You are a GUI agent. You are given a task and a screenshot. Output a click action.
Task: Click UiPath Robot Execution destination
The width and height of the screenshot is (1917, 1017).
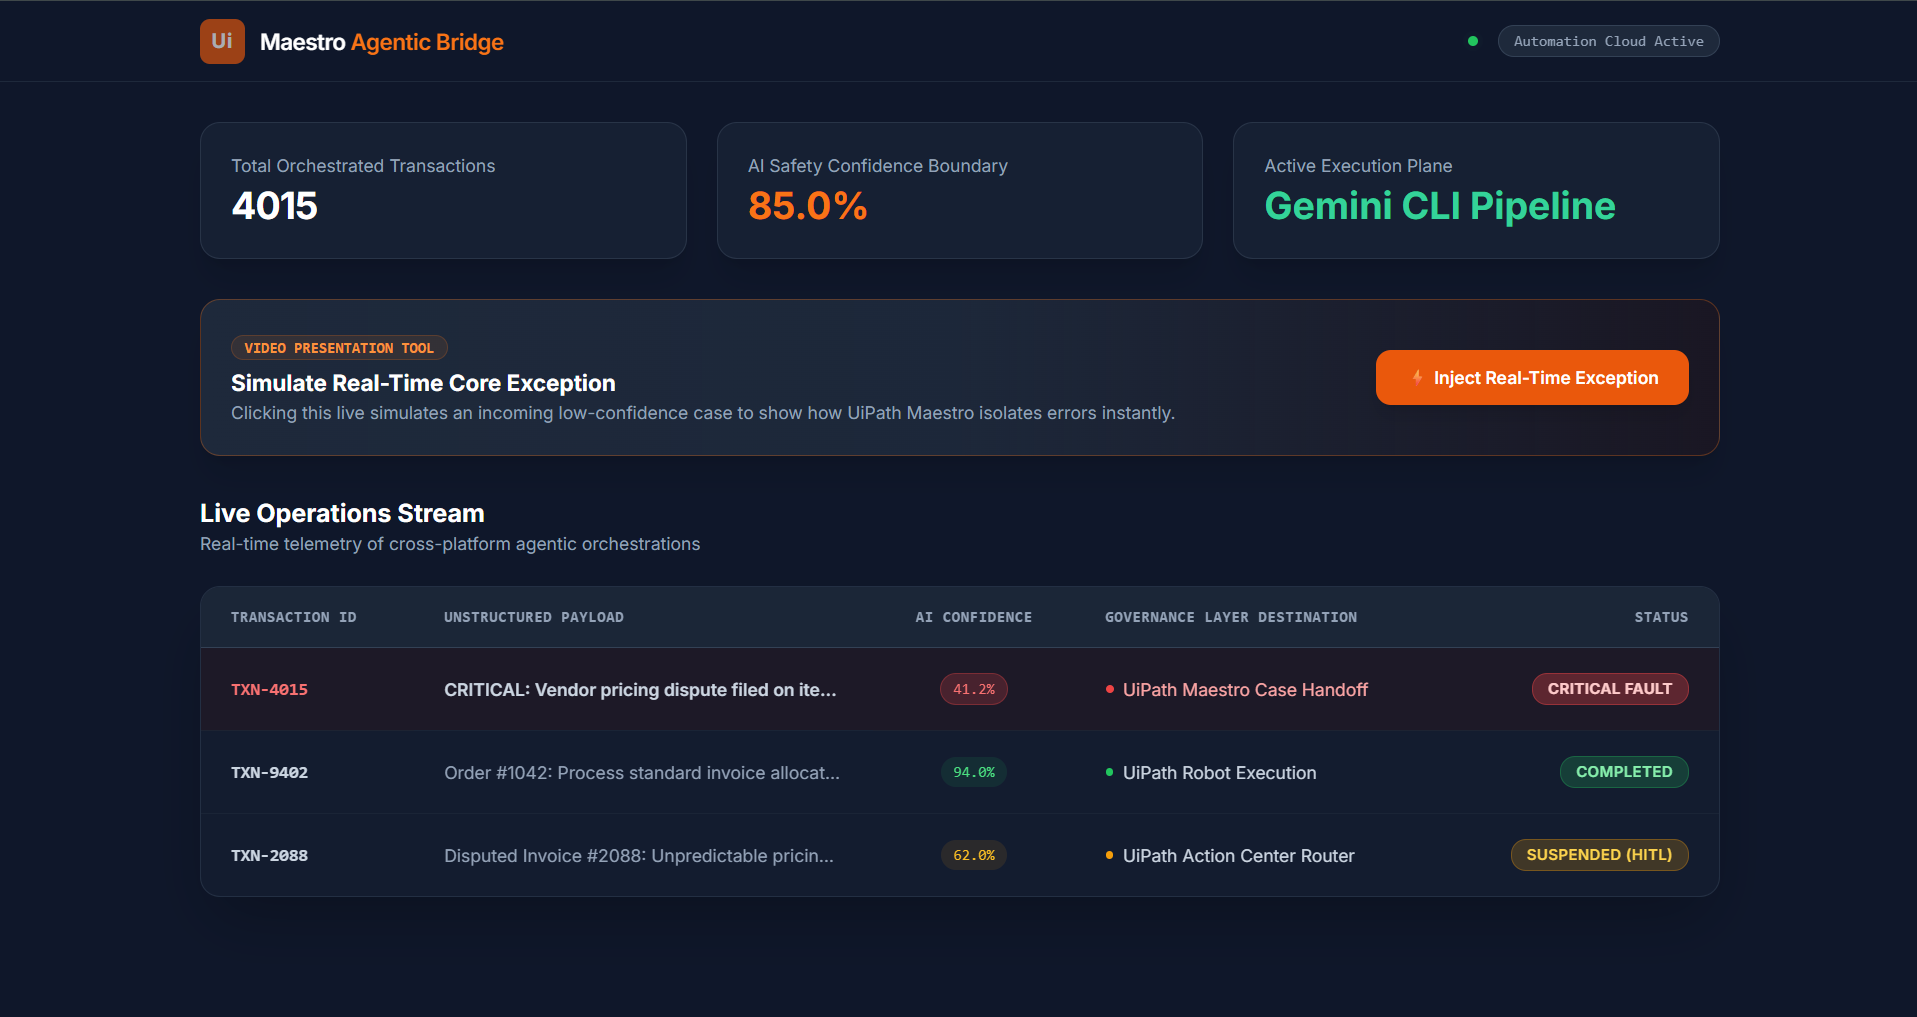(x=1219, y=772)
